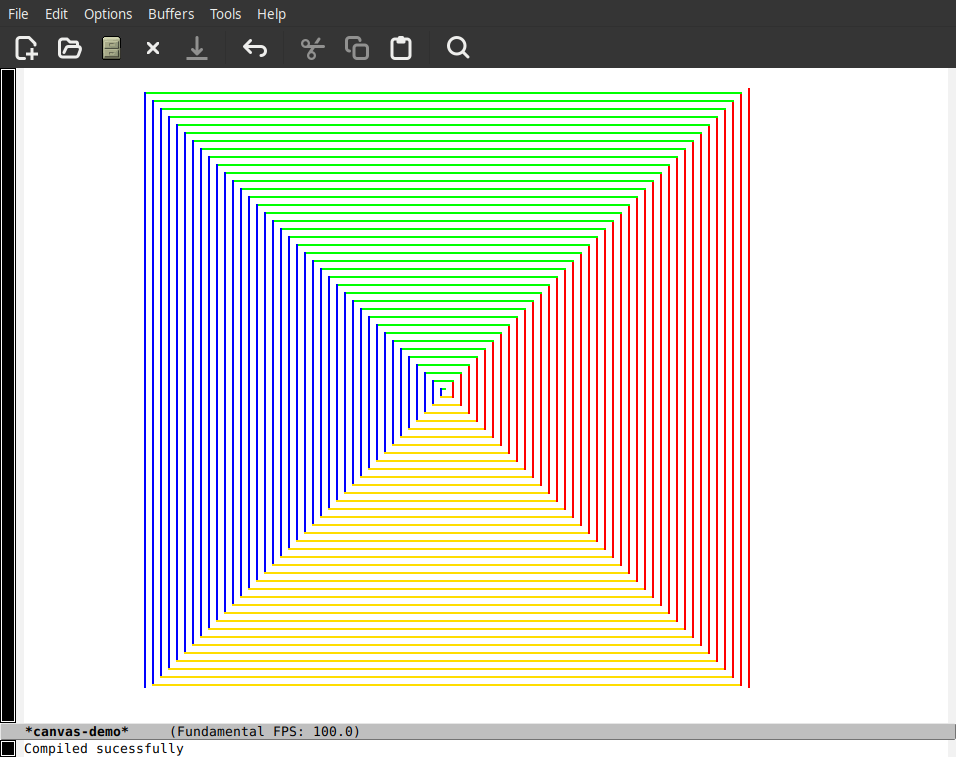Click the Search magnifier icon
Screen dimensions: 956x757
coord(458,48)
